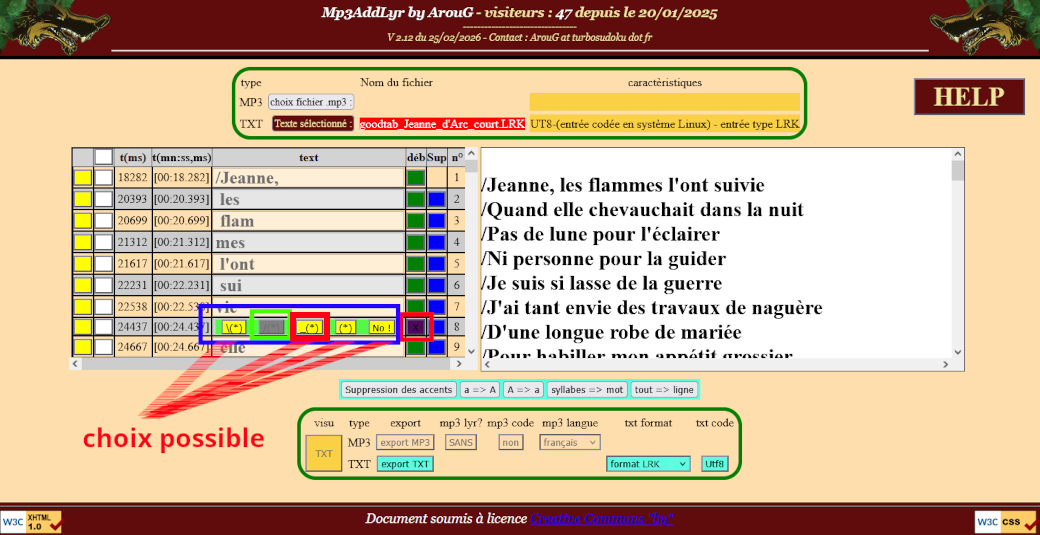Screen dimensions: 1040x535
Task: Open the mp3 langue français dropdown
Action: [x=570, y=442]
